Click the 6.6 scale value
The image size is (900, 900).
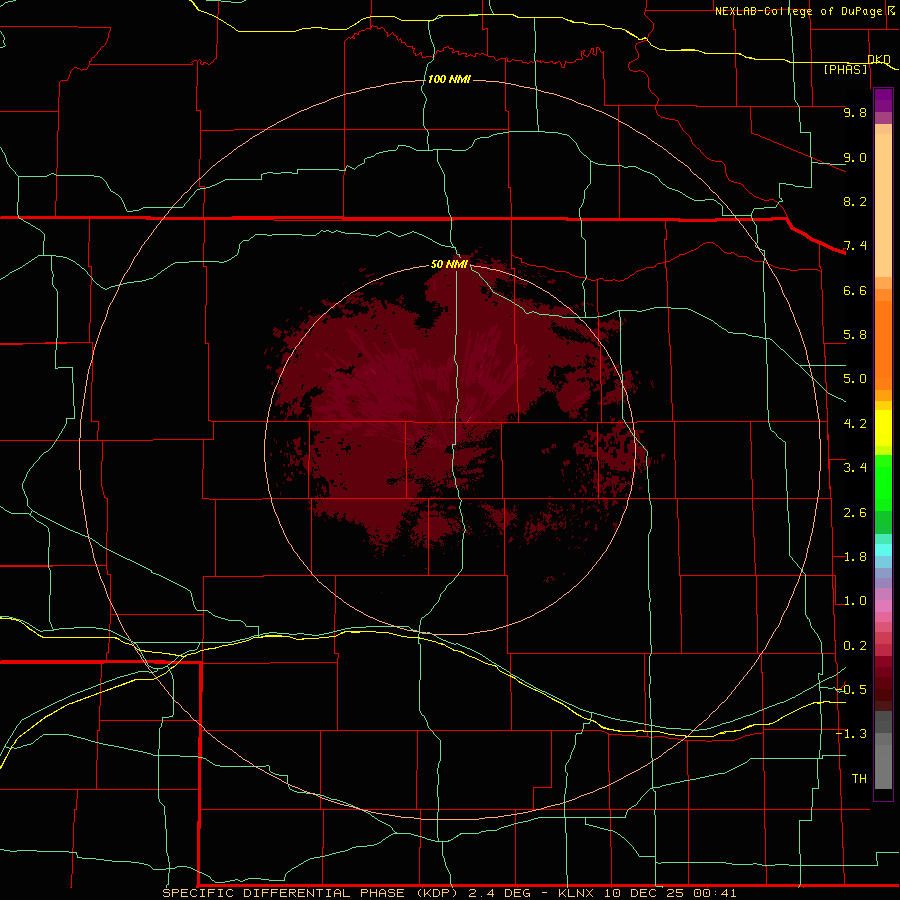tap(855, 290)
